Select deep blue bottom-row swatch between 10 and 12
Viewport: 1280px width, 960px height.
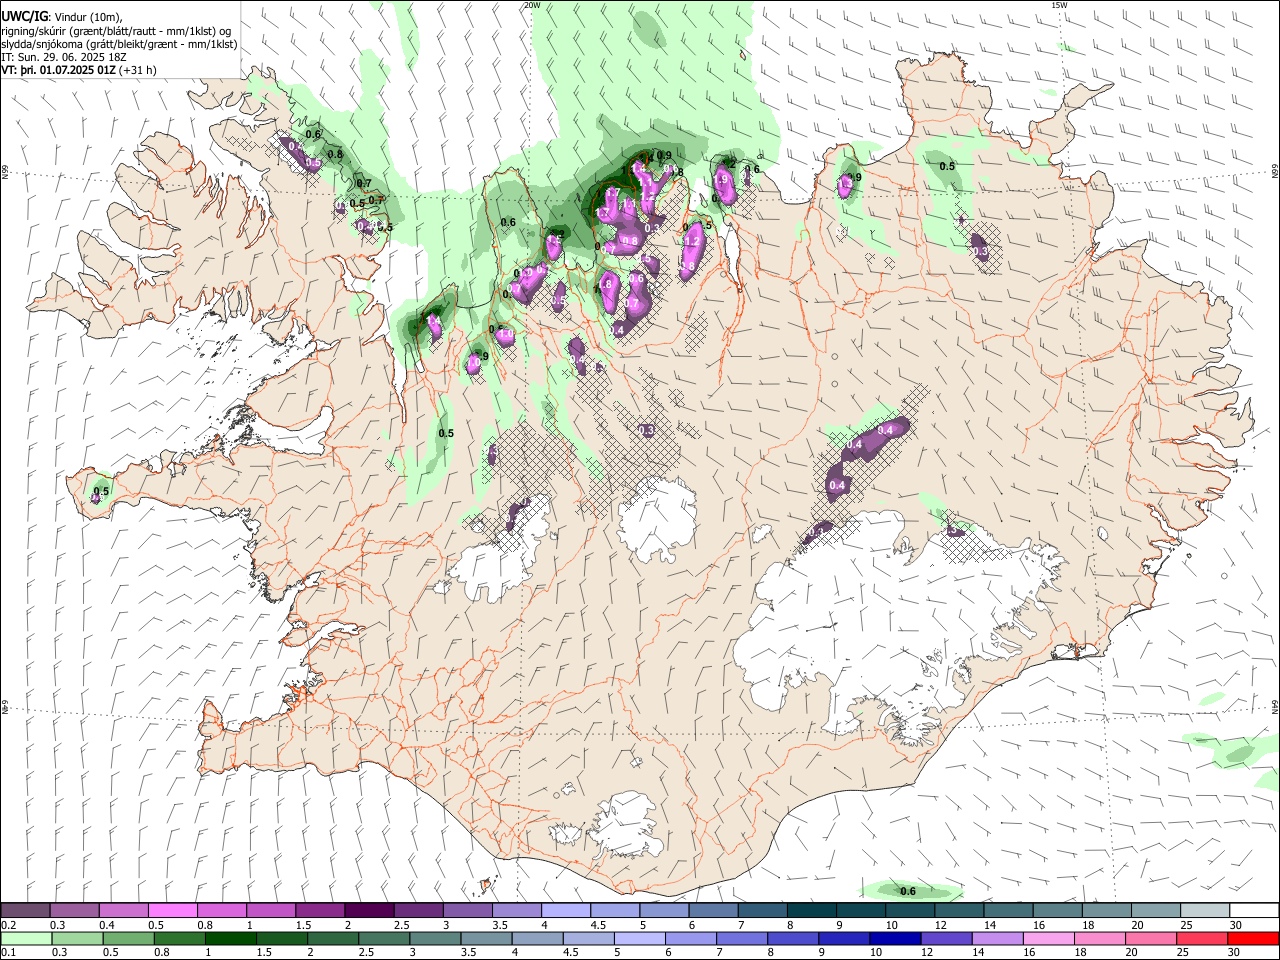pos(896,938)
